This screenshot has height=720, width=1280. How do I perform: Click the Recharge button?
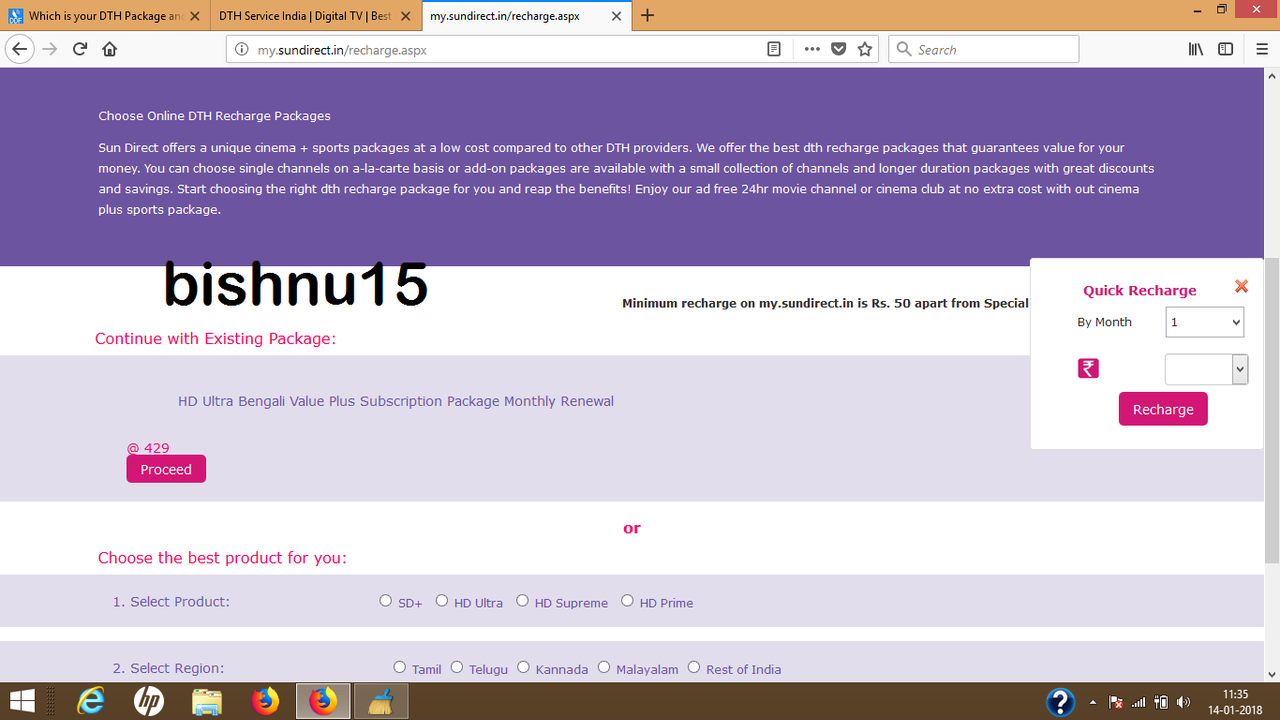coord(1163,409)
